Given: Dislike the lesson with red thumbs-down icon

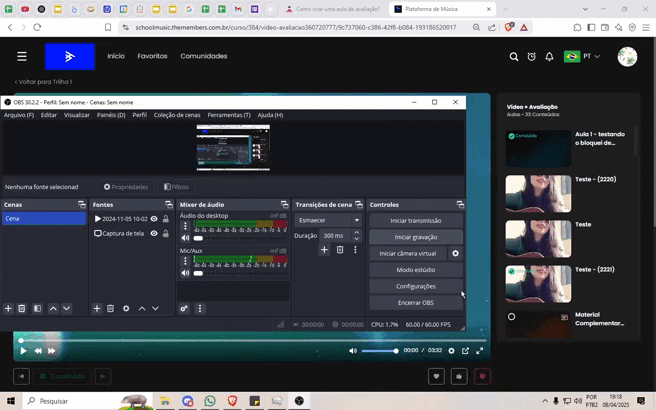Looking at the screenshot, I should click(x=482, y=376).
